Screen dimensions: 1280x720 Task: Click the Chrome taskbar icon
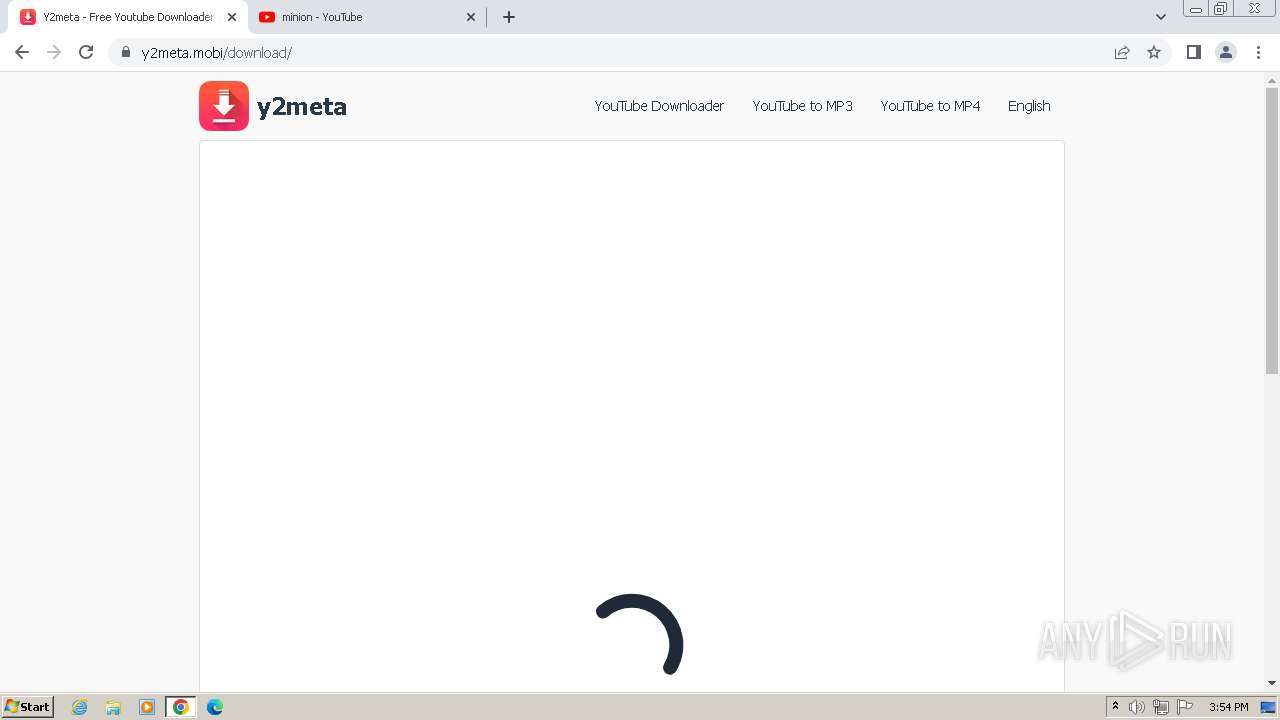tap(181, 707)
